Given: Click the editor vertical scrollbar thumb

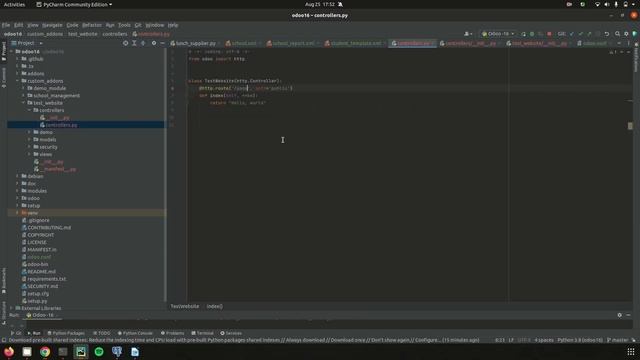Looking at the screenshot, I should pyautogui.click(x=630, y=126).
